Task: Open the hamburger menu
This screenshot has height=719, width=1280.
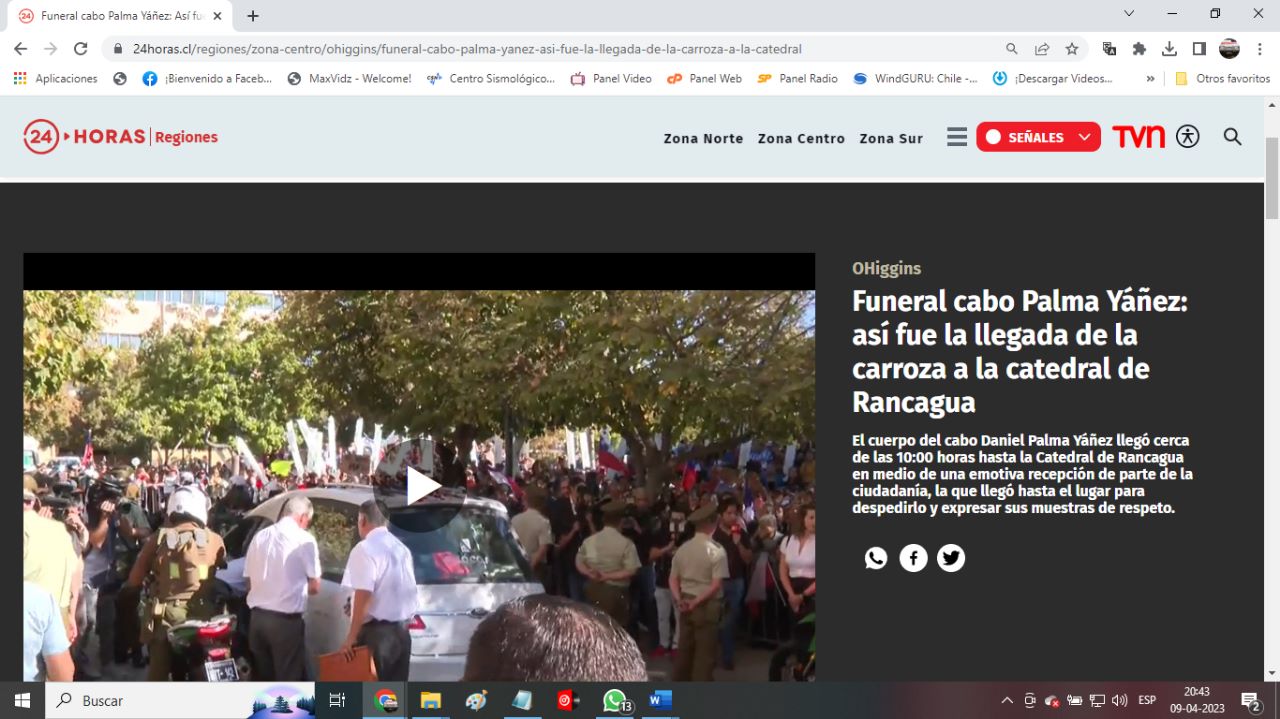Action: click(x=957, y=137)
